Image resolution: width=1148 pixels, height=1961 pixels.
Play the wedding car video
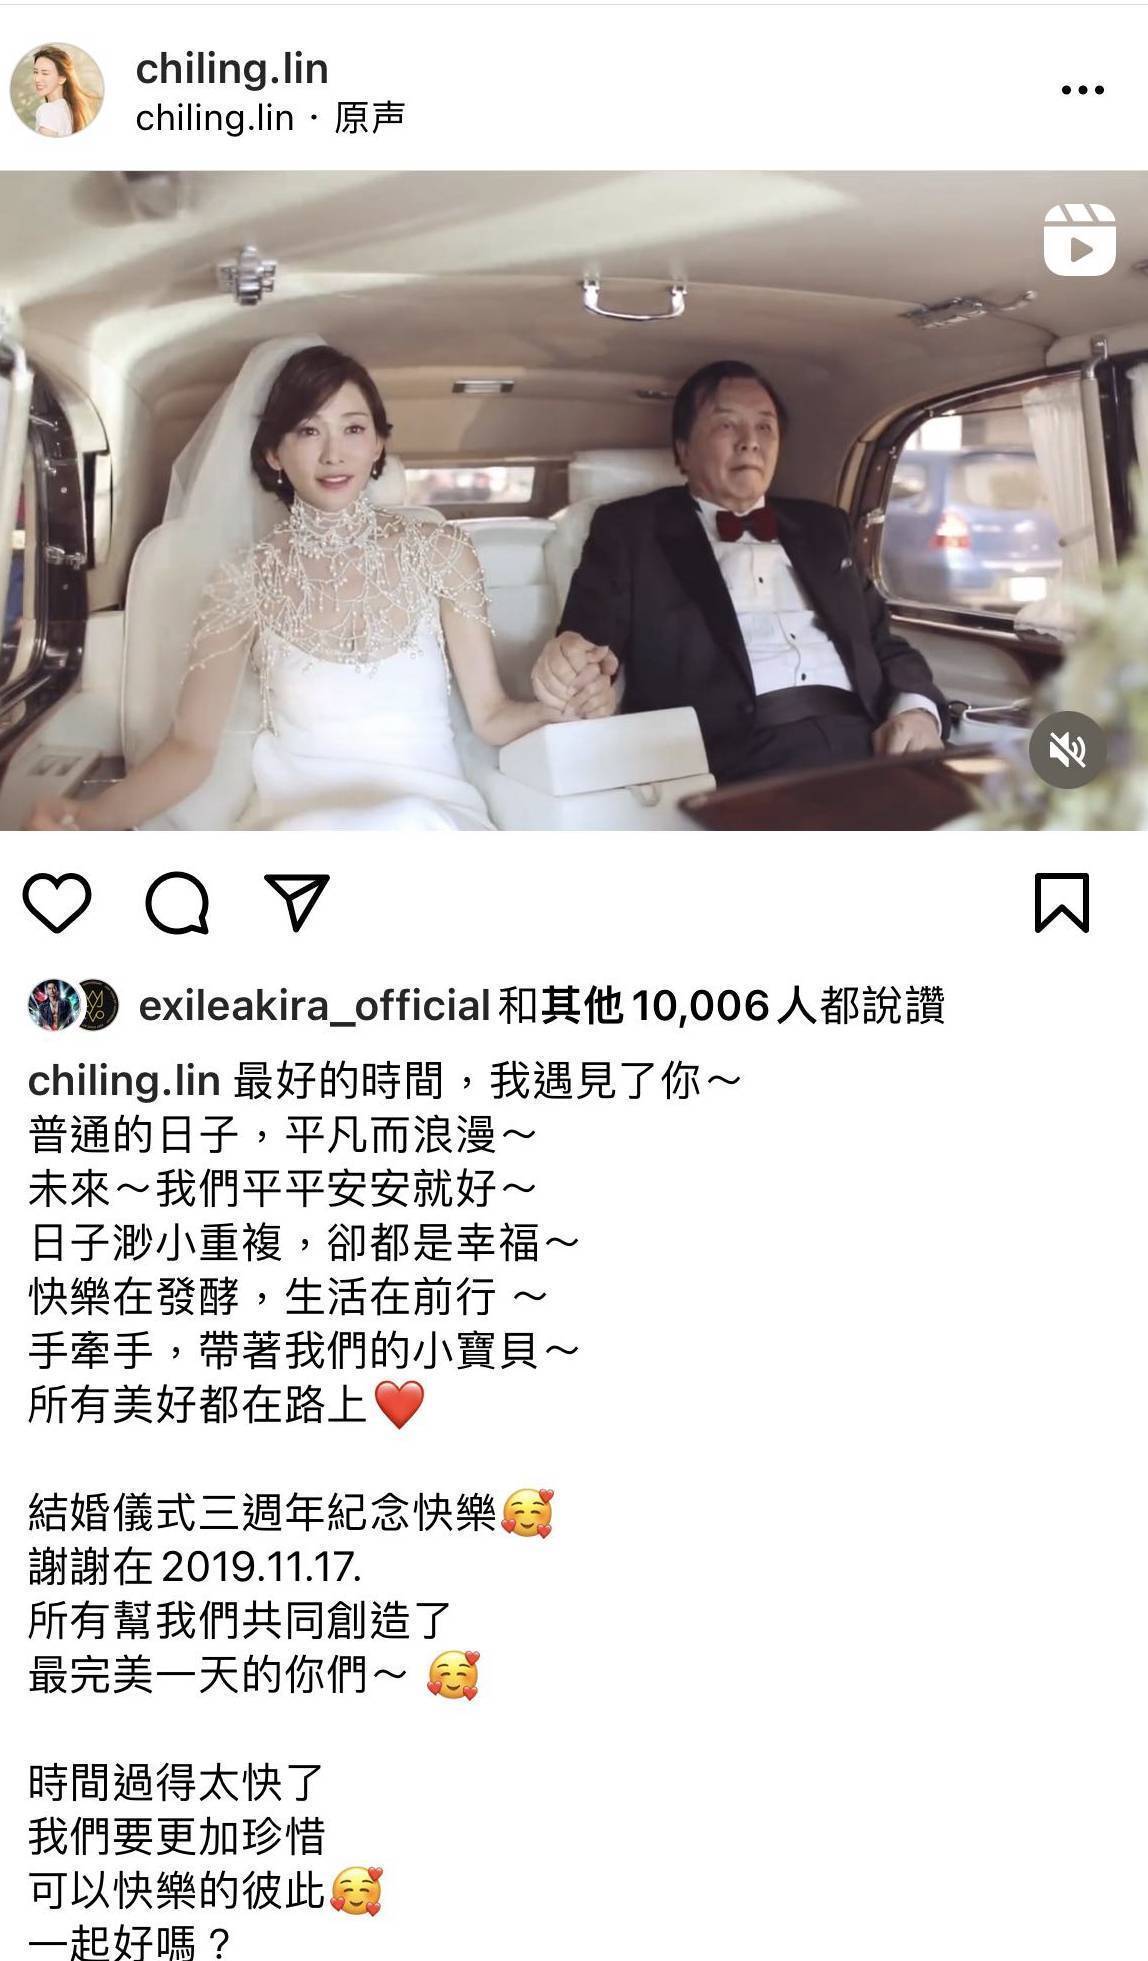(574, 500)
